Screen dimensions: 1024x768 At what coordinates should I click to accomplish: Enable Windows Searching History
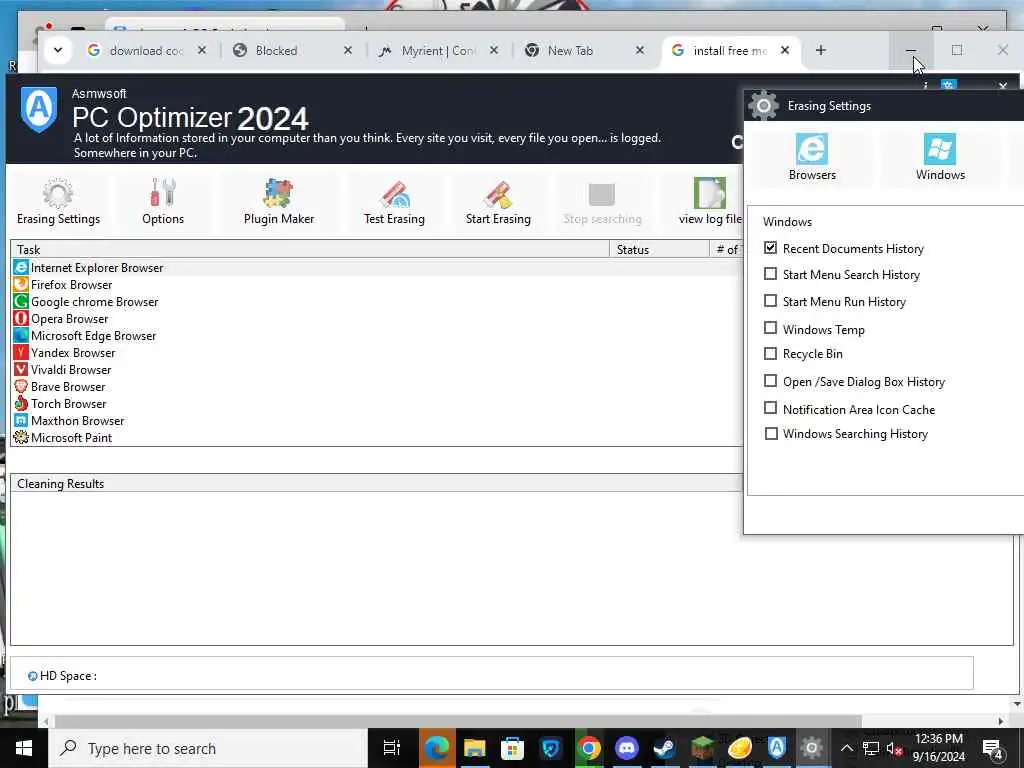click(x=771, y=434)
